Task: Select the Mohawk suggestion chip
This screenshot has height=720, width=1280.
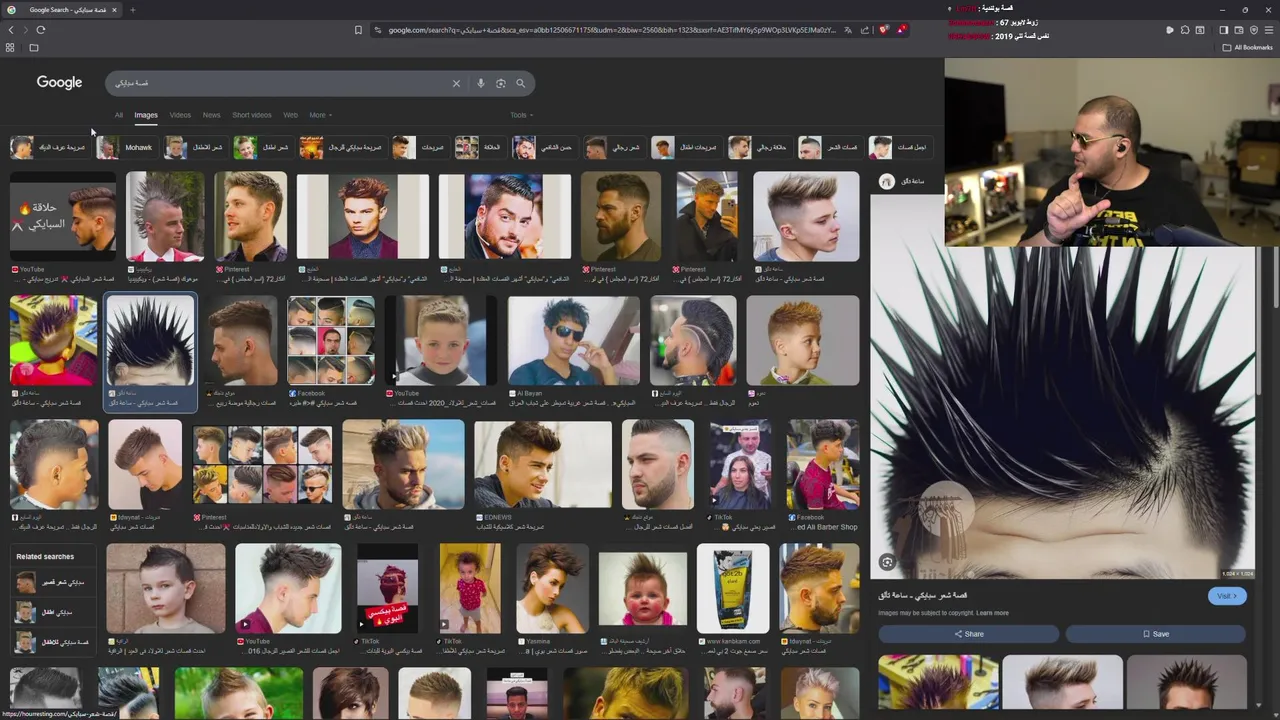Action: [126, 147]
